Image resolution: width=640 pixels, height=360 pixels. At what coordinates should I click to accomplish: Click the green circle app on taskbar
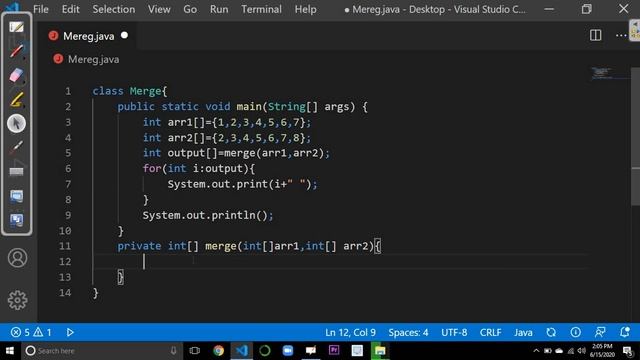pos(264,351)
